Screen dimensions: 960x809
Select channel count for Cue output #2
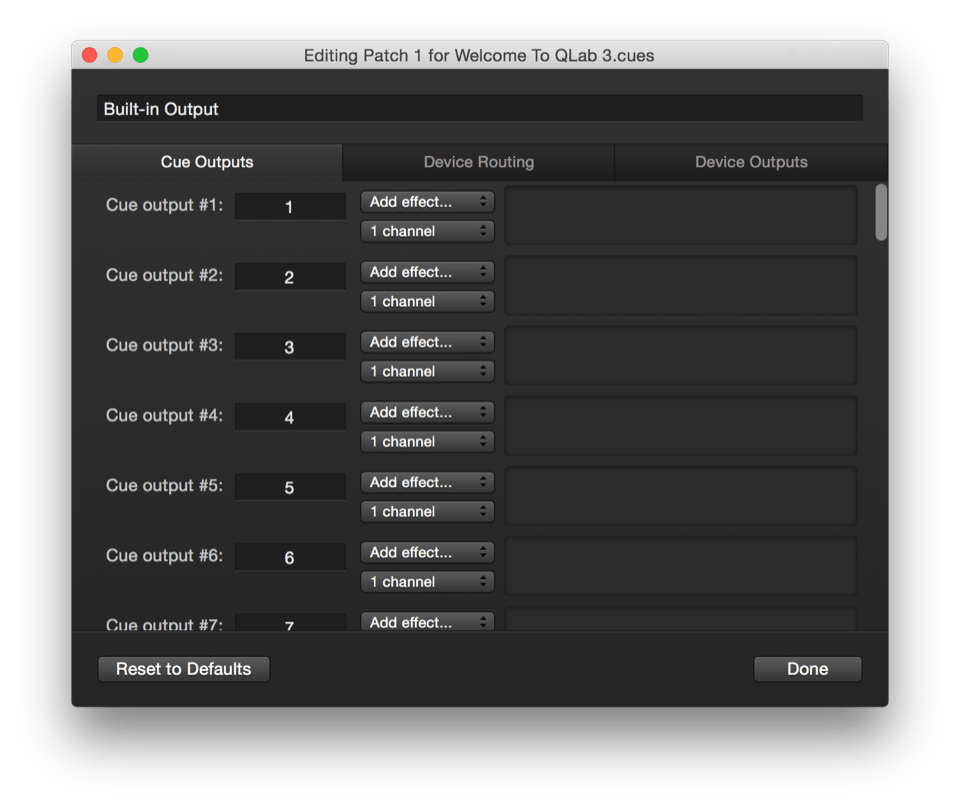(x=427, y=301)
